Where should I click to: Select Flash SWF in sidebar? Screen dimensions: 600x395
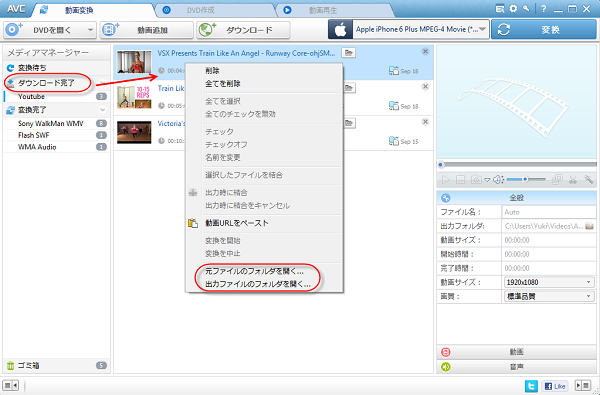coord(56,135)
